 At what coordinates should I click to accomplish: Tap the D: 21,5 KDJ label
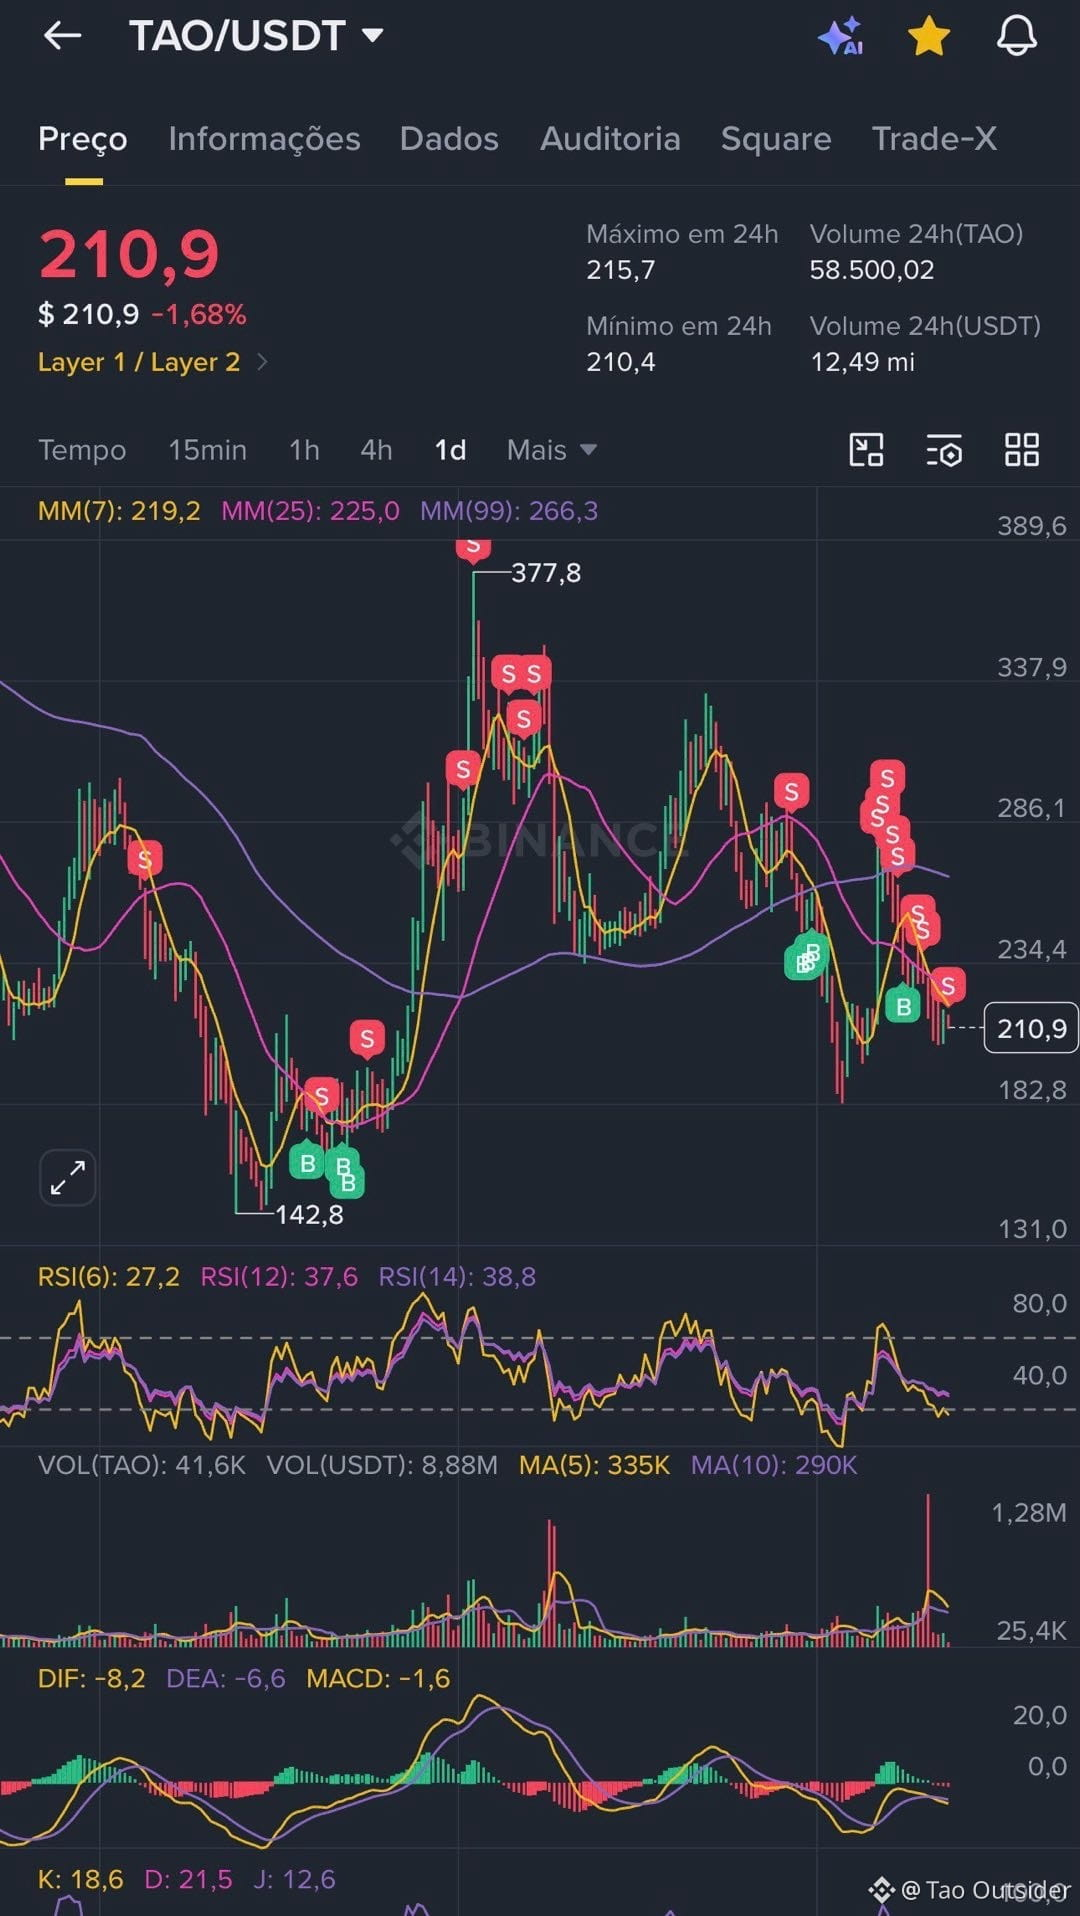(188, 1880)
